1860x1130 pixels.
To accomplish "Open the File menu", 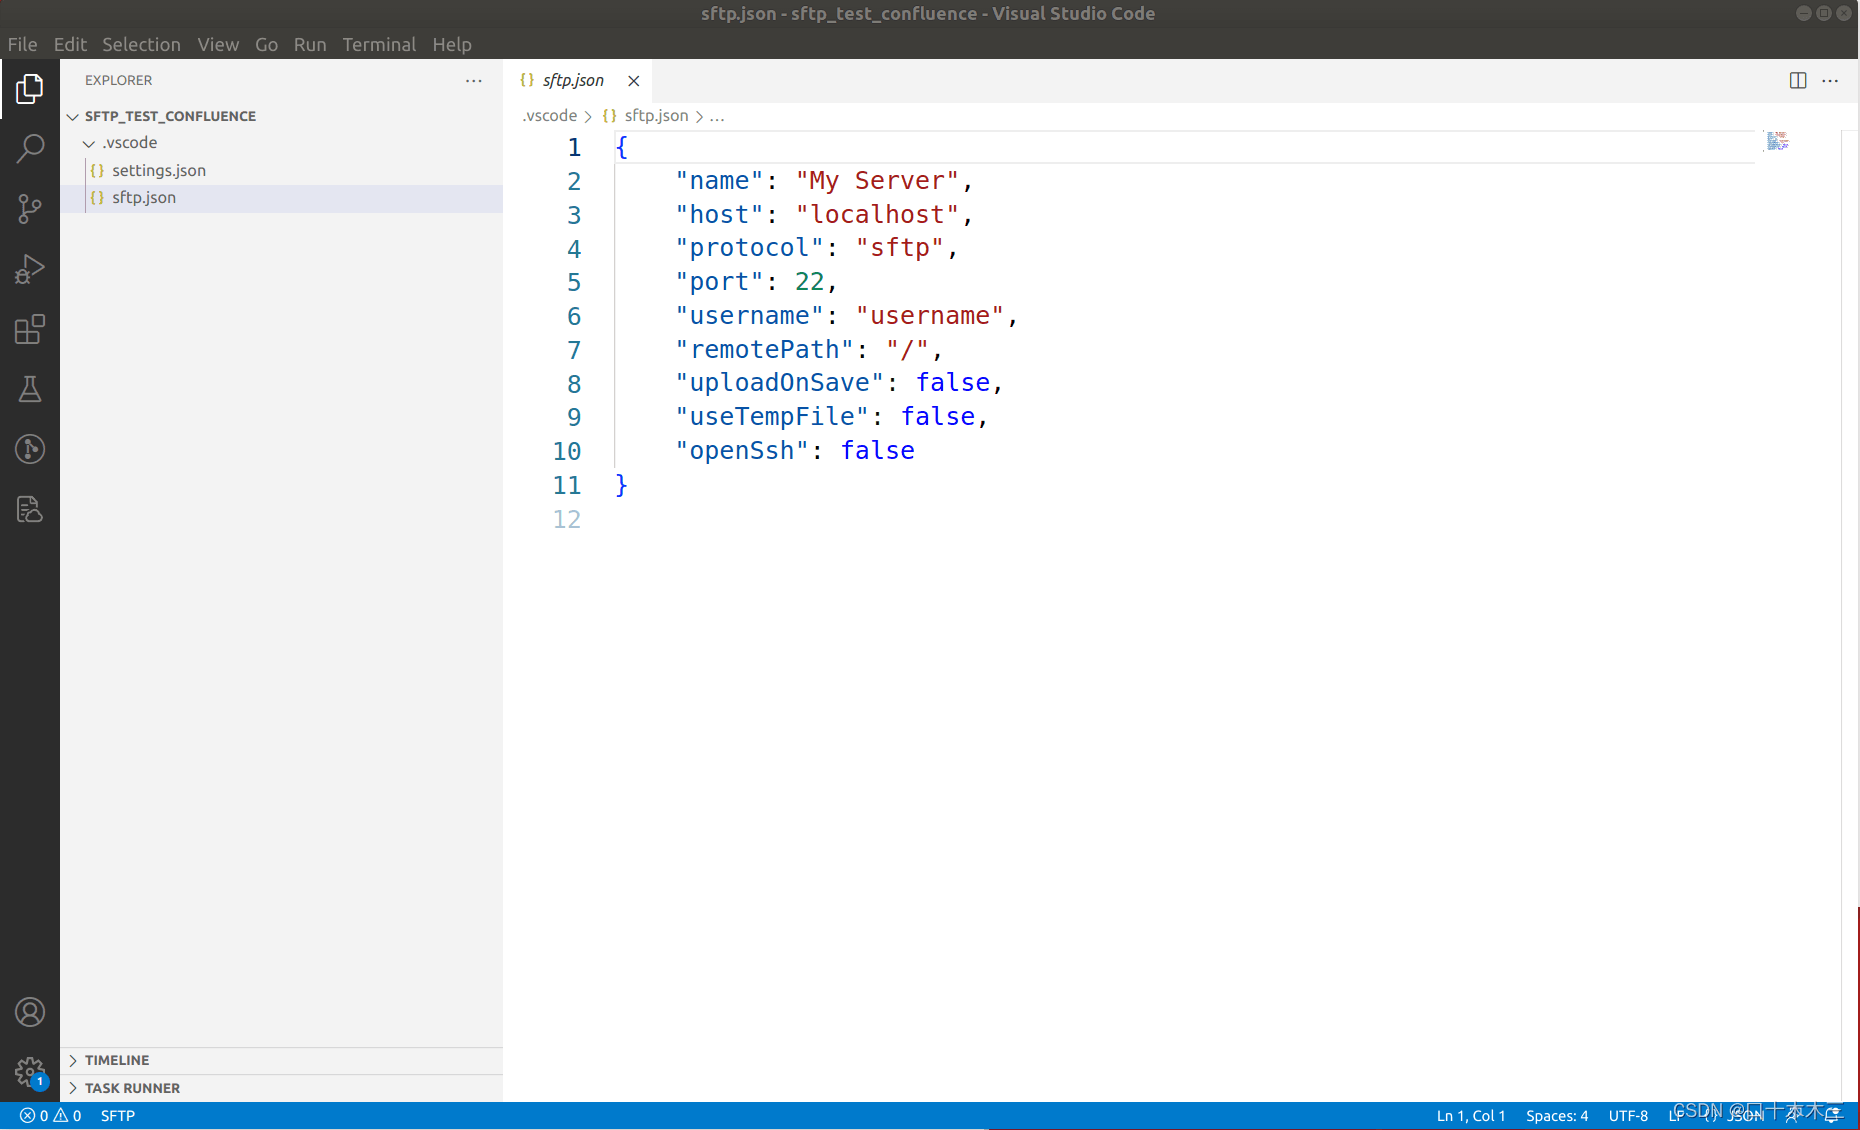I will [22, 44].
